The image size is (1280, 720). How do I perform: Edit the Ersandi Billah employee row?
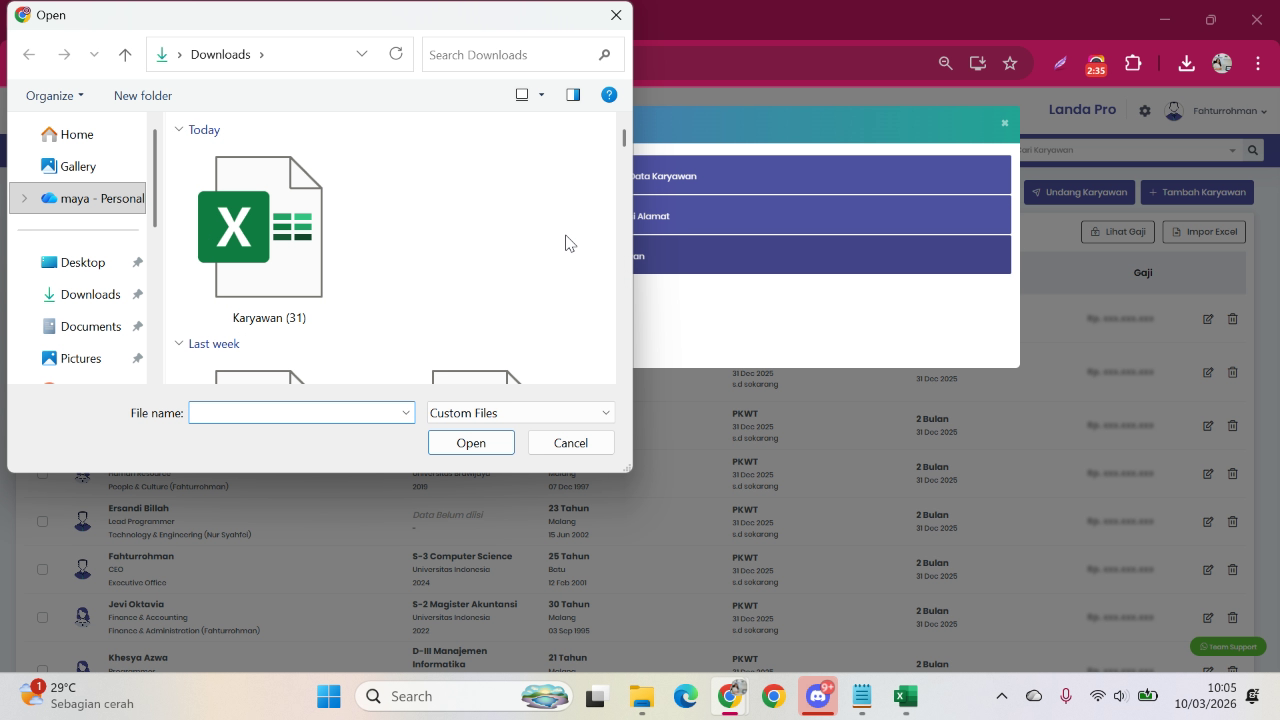[x=1208, y=521]
